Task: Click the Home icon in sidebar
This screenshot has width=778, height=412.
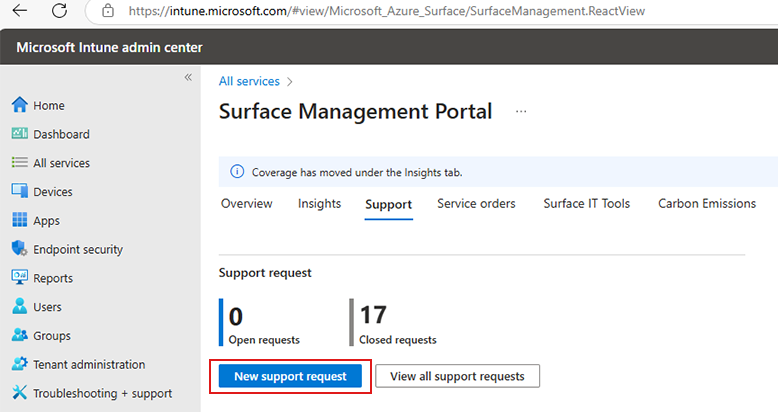Action: [x=19, y=106]
